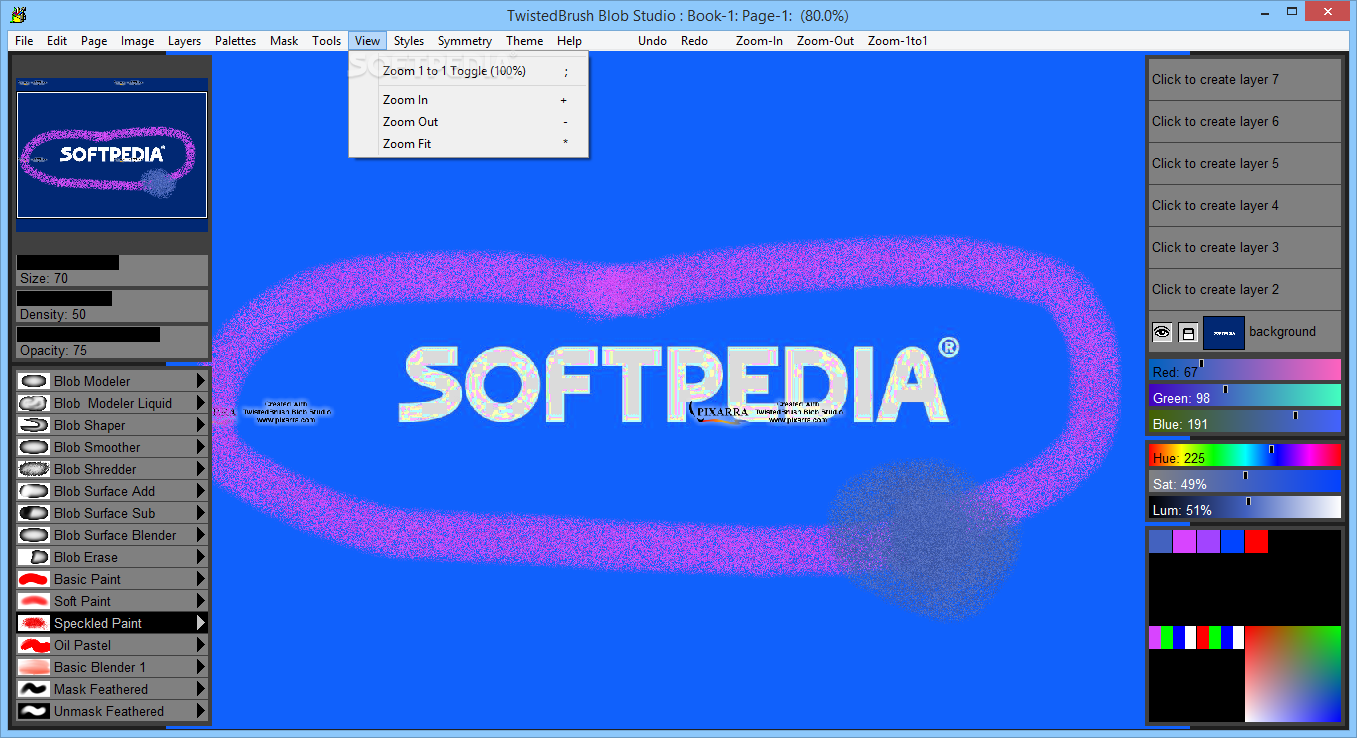The height and width of the screenshot is (738, 1357).
Task: Open the Theme menu
Action: pyautogui.click(x=524, y=41)
